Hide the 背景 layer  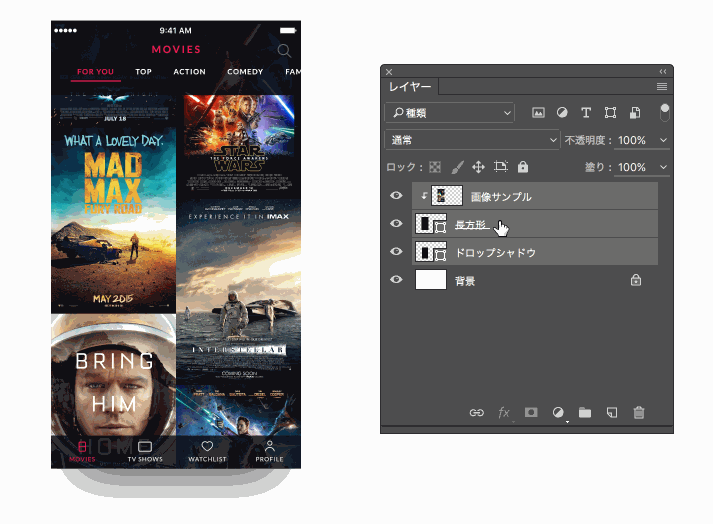(x=396, y=279)
